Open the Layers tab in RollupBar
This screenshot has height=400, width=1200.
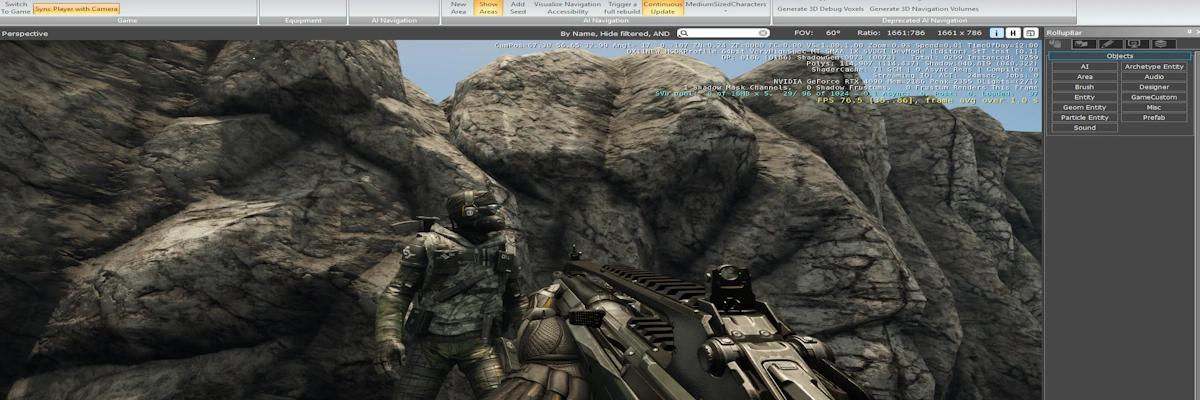coord(1160,44)
